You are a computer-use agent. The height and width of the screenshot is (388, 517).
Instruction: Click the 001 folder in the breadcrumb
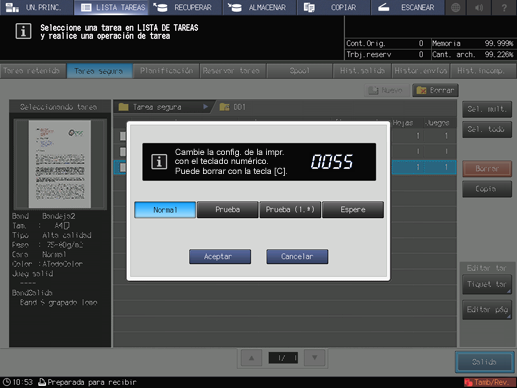coord(233,107)
